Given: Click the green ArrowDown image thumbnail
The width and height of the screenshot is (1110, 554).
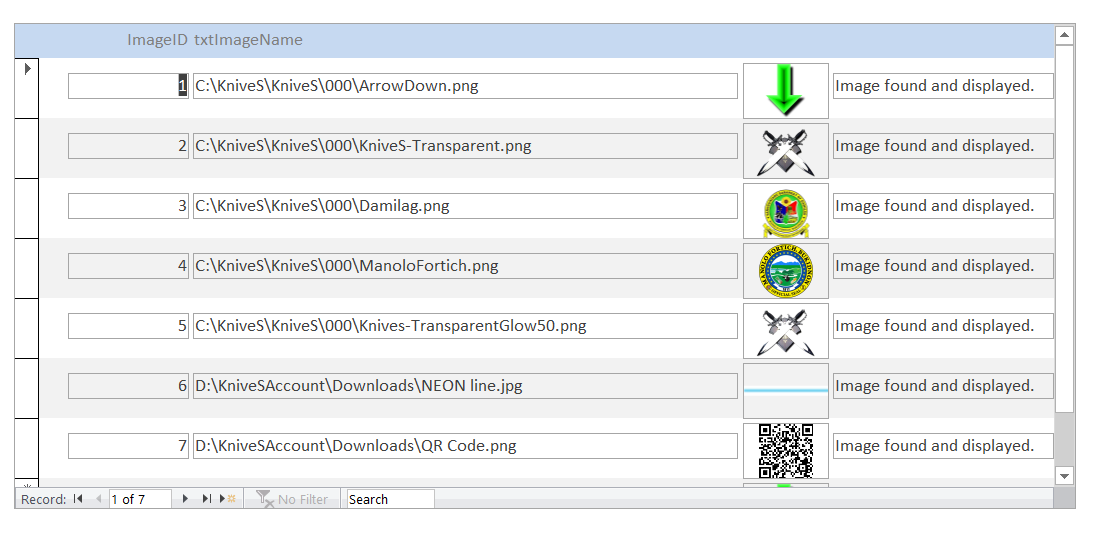Looking at the screenshot, I should [x=786, y=91].
